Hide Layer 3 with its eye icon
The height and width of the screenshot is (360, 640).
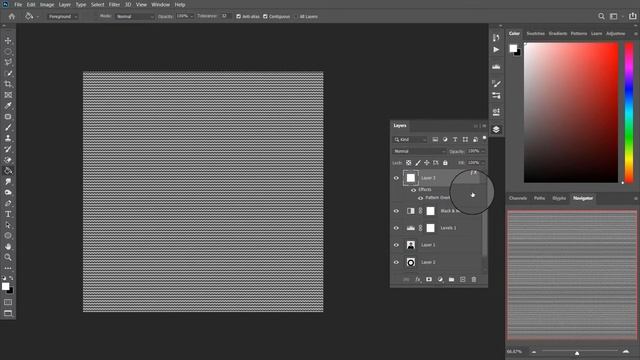[396, 178]
